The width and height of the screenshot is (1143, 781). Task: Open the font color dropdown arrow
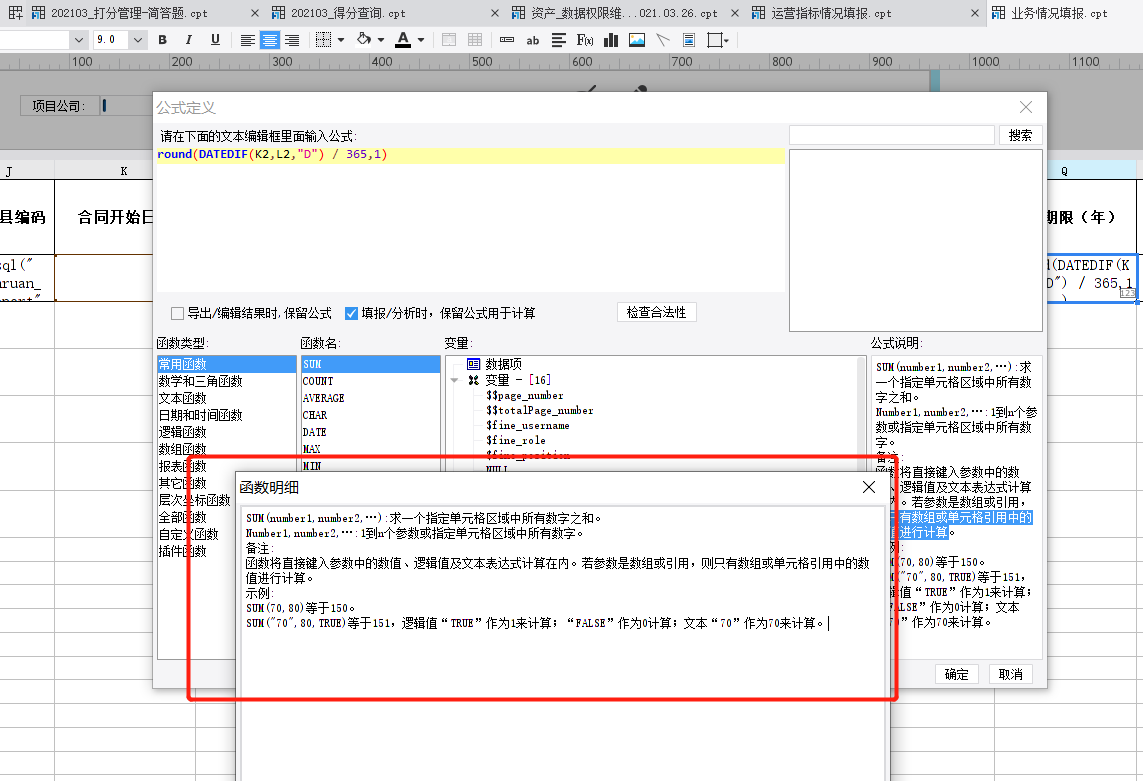pos(421,40)
